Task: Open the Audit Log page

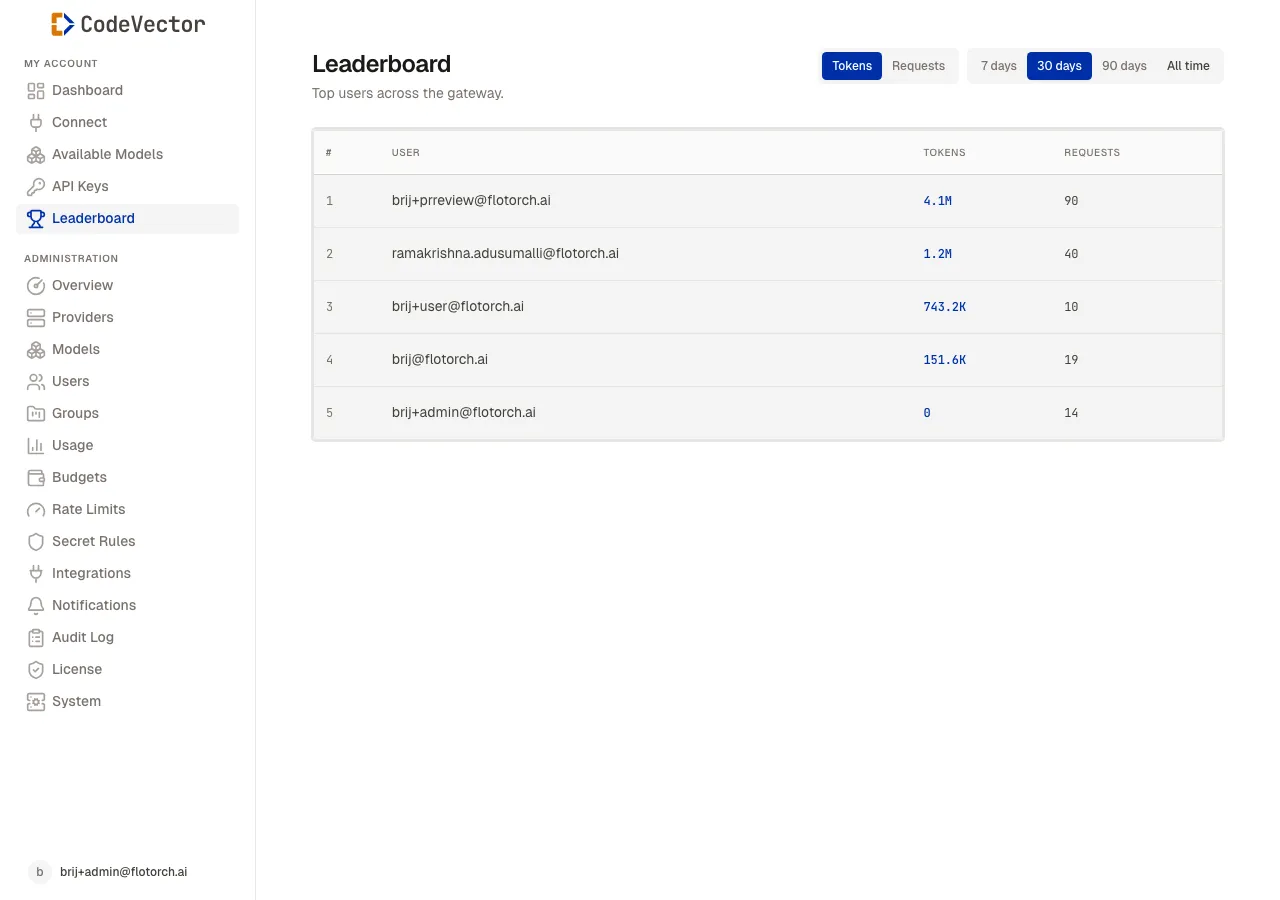Action: click(x=128, y=637)
